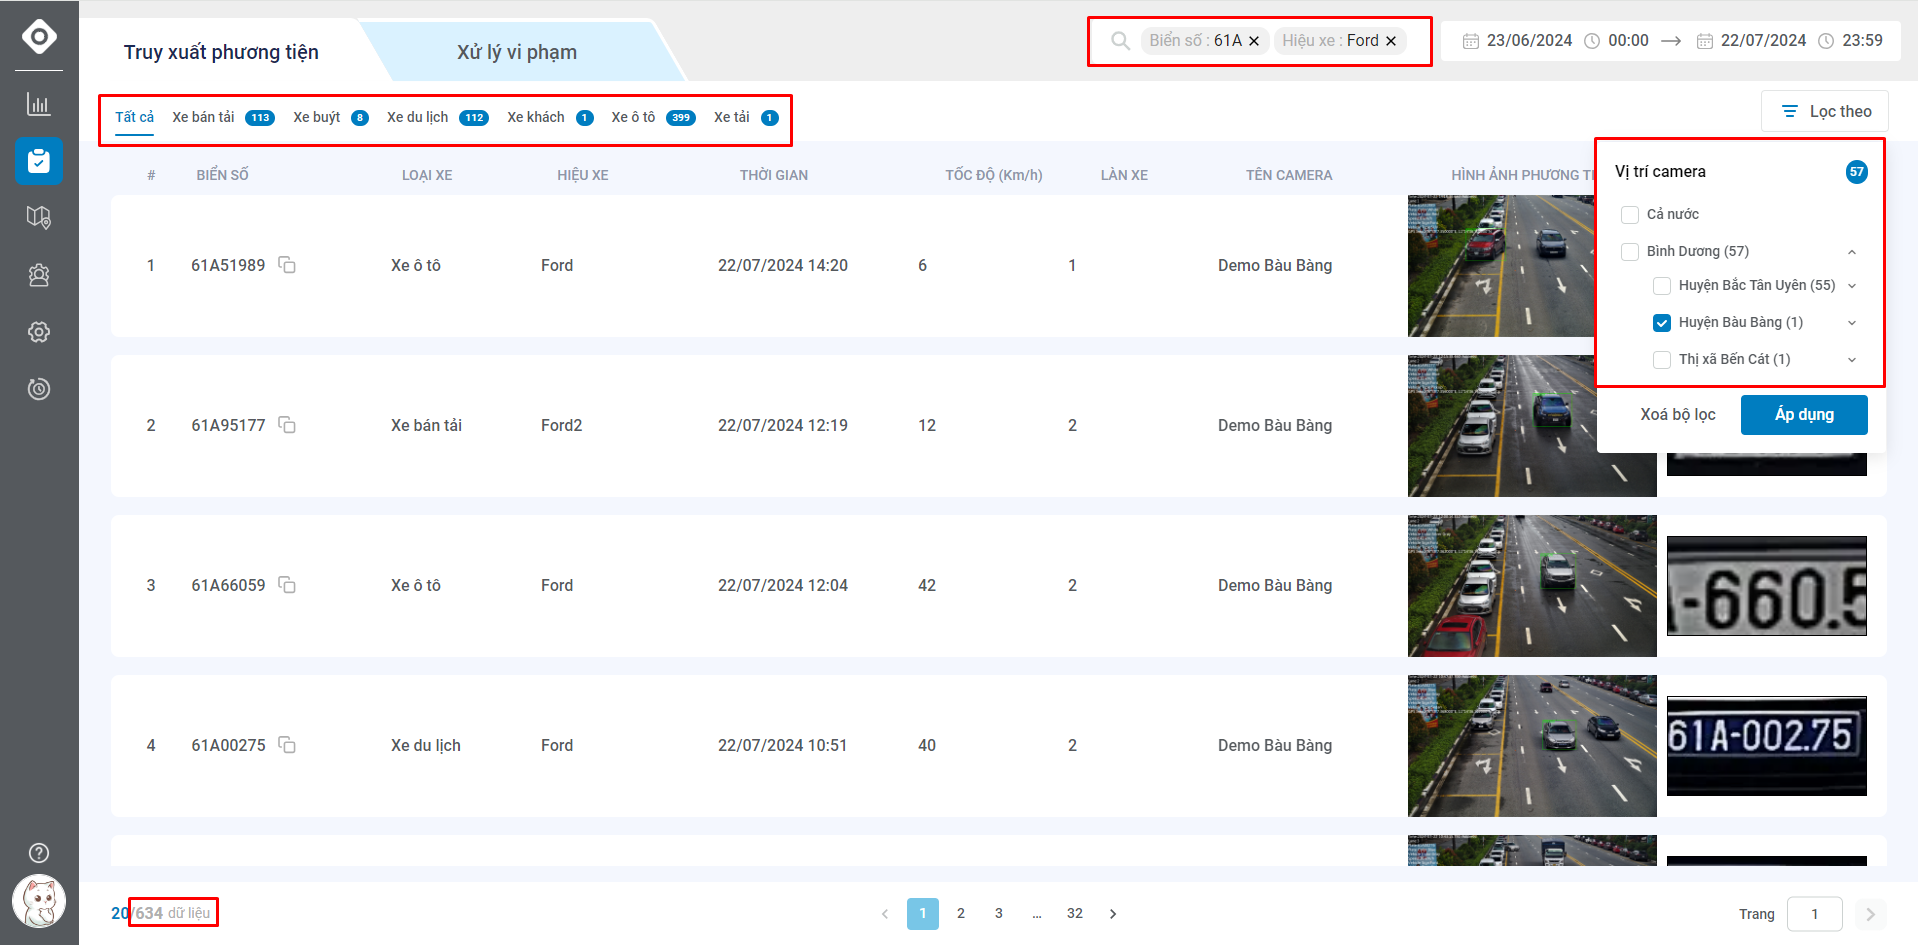The image size is (1918, 945).
Task: Click the end date 22/07/2024
Action: [1763, 41]
